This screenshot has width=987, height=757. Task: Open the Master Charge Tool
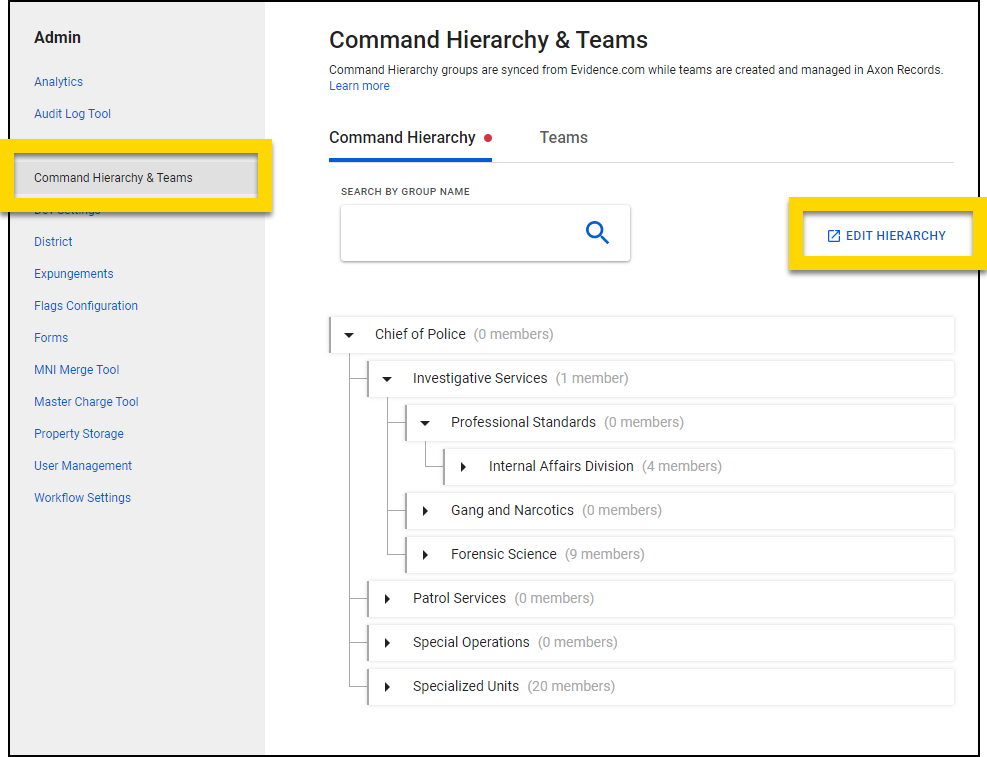click(x=86, y=401)
